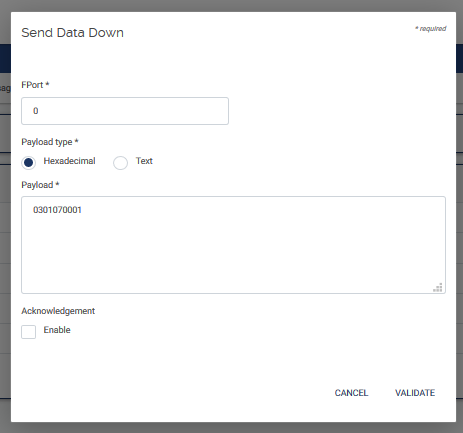Click the FPort field label
463x433 pixels.
(x=35, y=85)
